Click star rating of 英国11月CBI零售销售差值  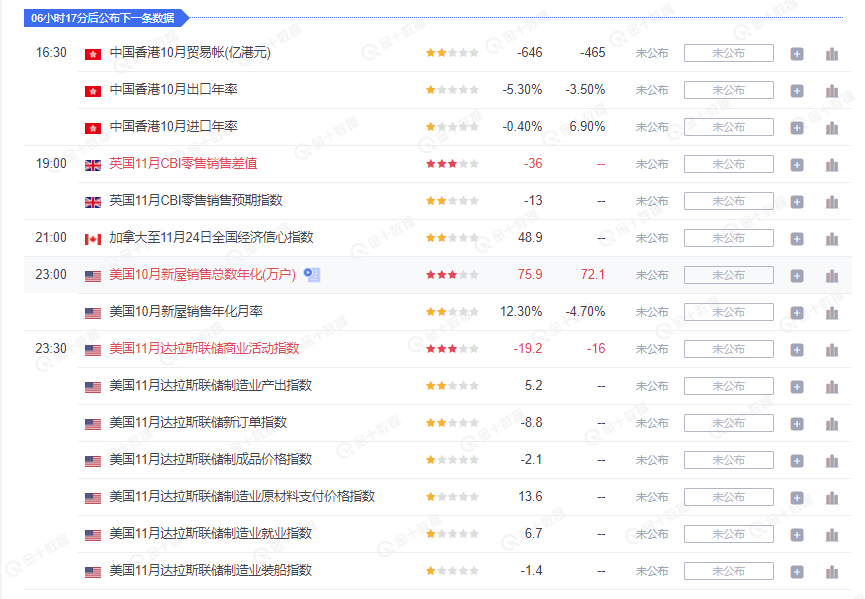(x=452, y=164)
